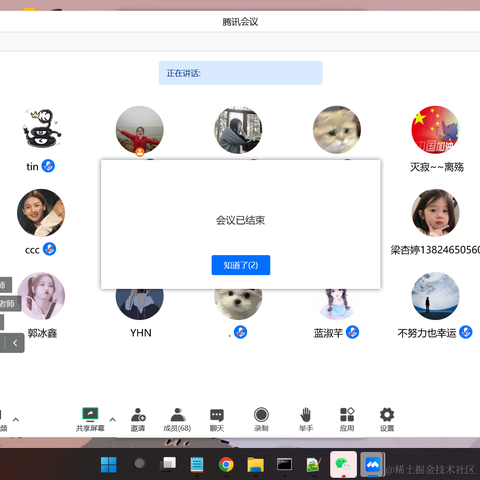The width and height of the screenshot is (480, 480).
Task: Toggle the mic icon beside the dot-named member
Action: (x=240, y=332)
